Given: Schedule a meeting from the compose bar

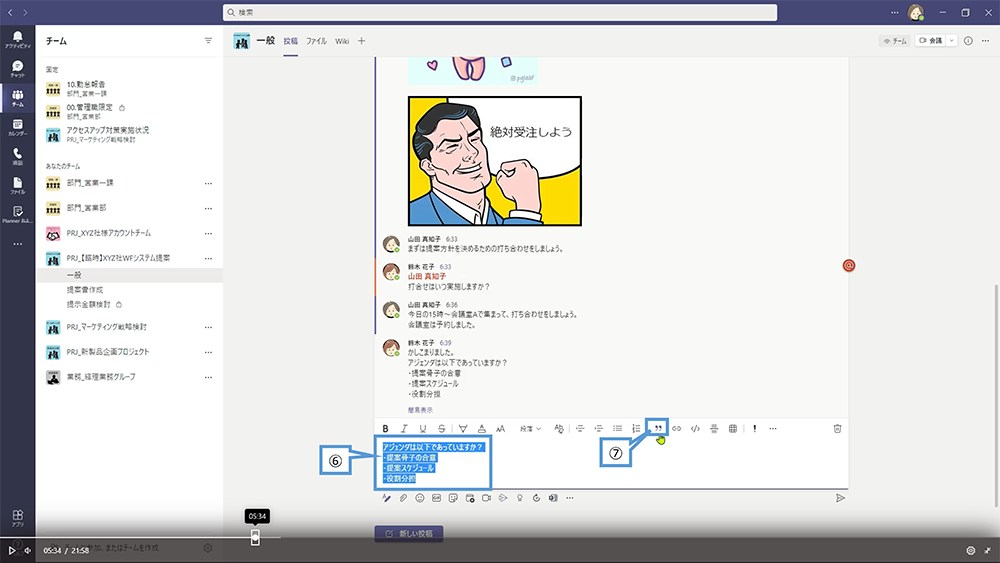Looking at the screenshot, I should pyautogui.click(x=470, y=498).
